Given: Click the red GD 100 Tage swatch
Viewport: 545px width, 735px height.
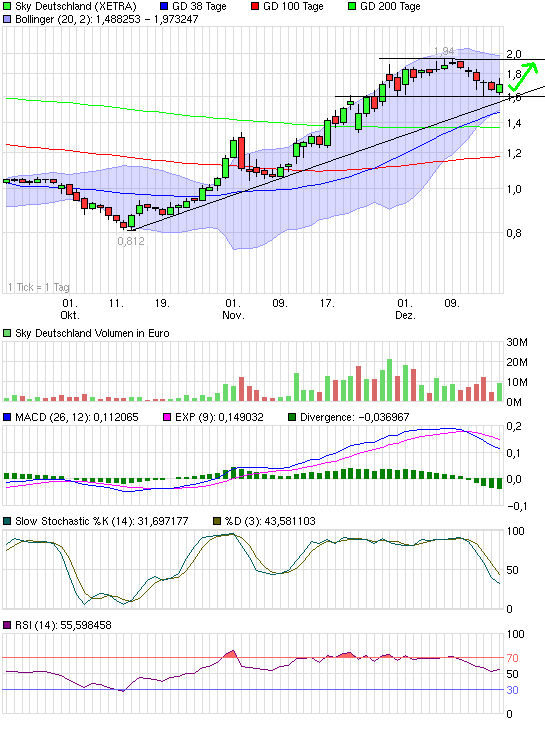Looking at the screenshot, I should pos(255,7).
